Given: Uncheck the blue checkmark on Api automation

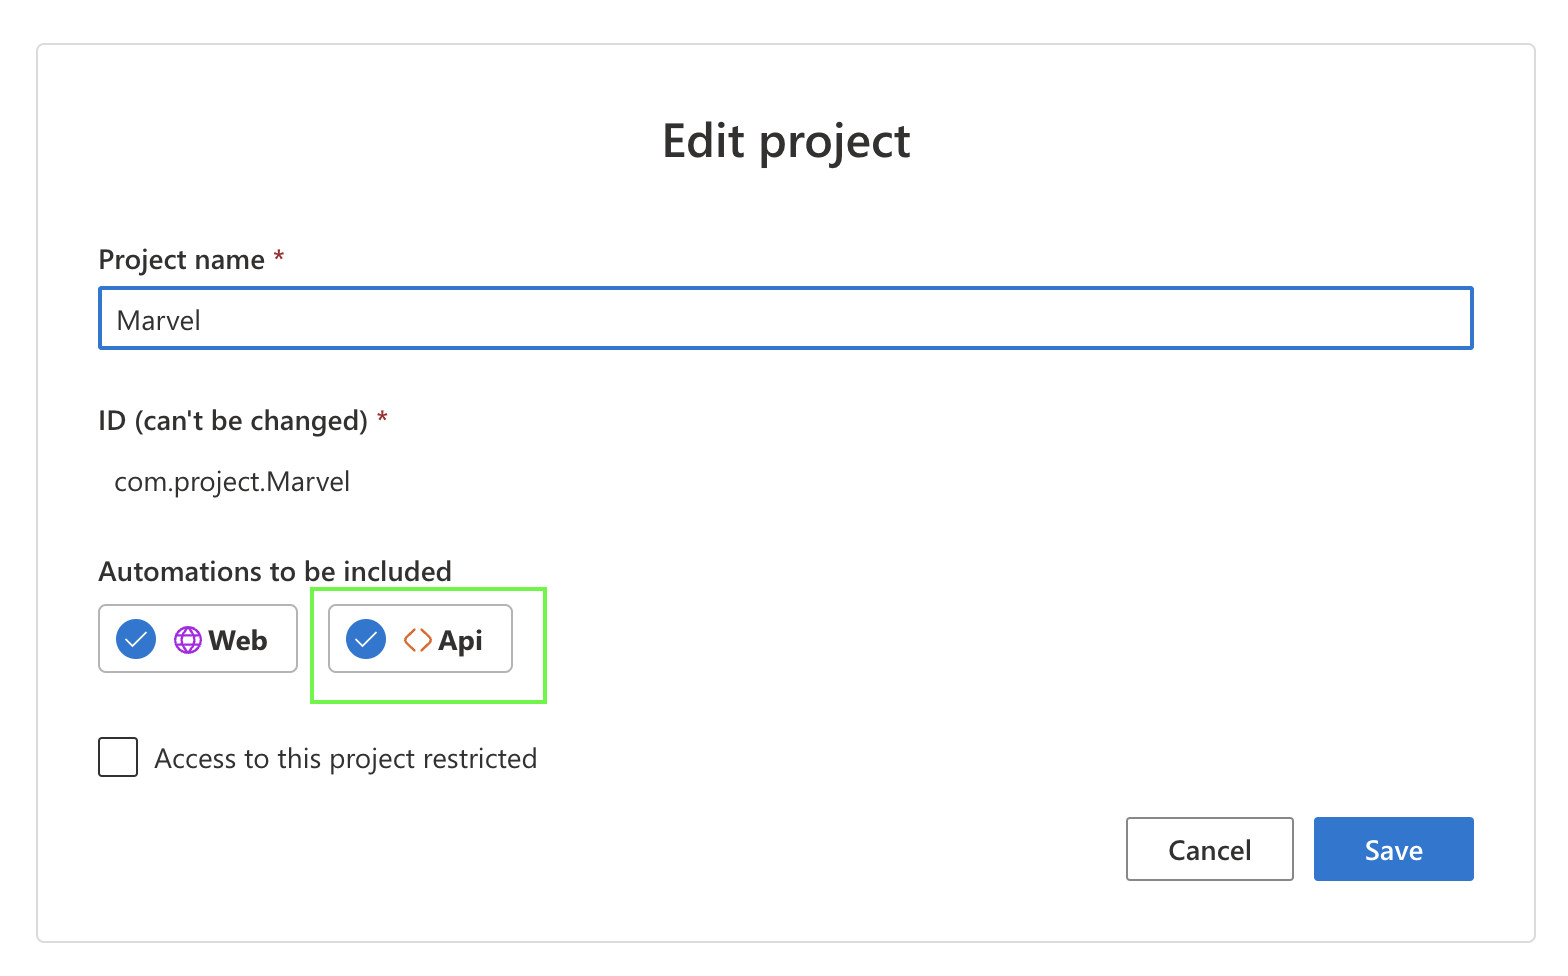Looking at the screenshot, I should 366,639.
